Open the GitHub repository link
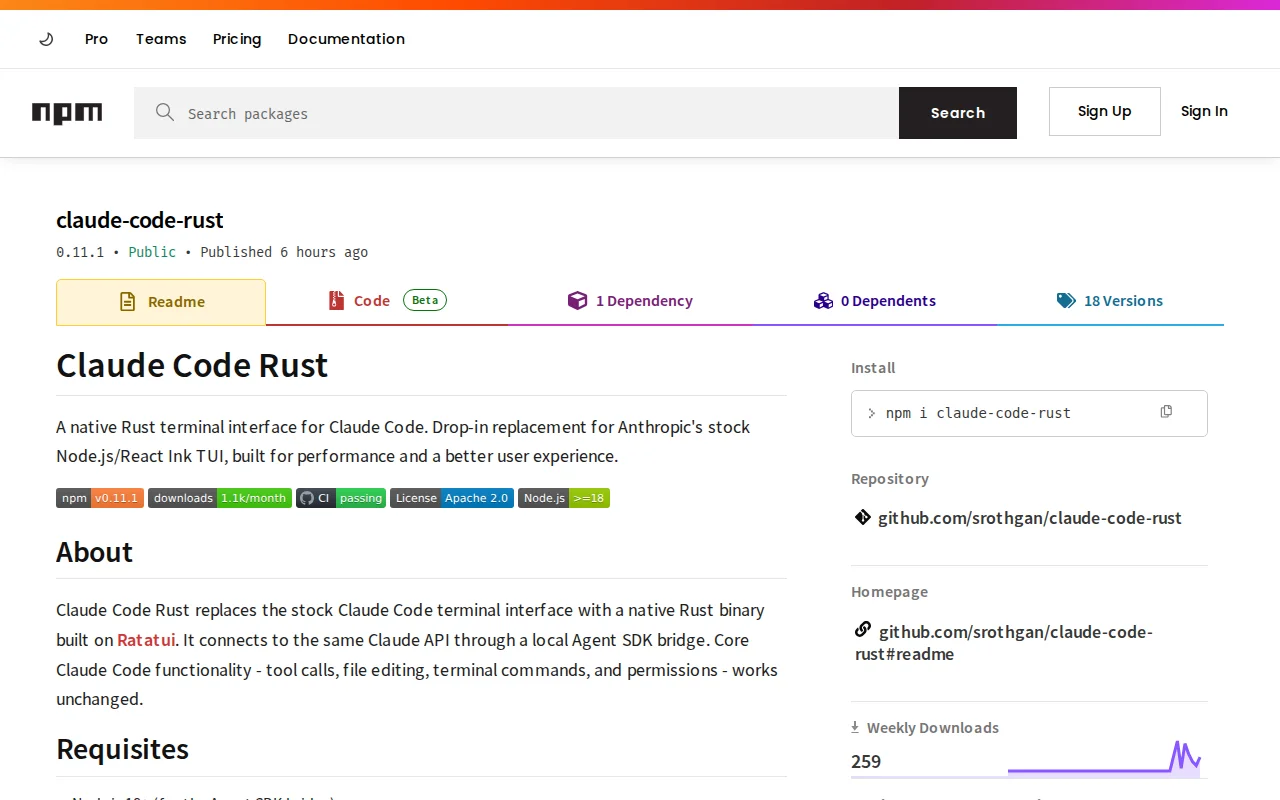 1030,518
